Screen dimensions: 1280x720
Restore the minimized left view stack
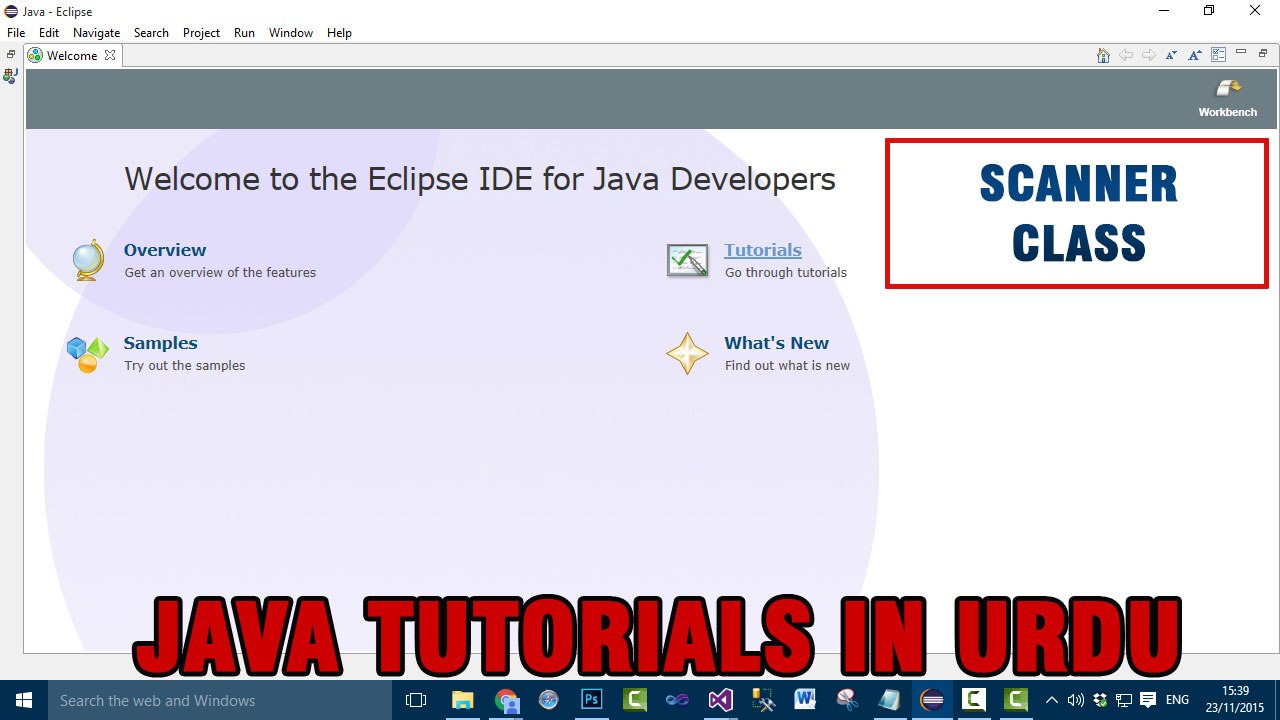(11, 55)
